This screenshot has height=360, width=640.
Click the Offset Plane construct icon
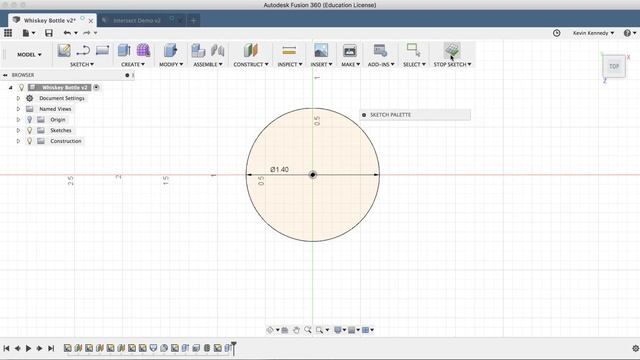(x=251, y=51)
